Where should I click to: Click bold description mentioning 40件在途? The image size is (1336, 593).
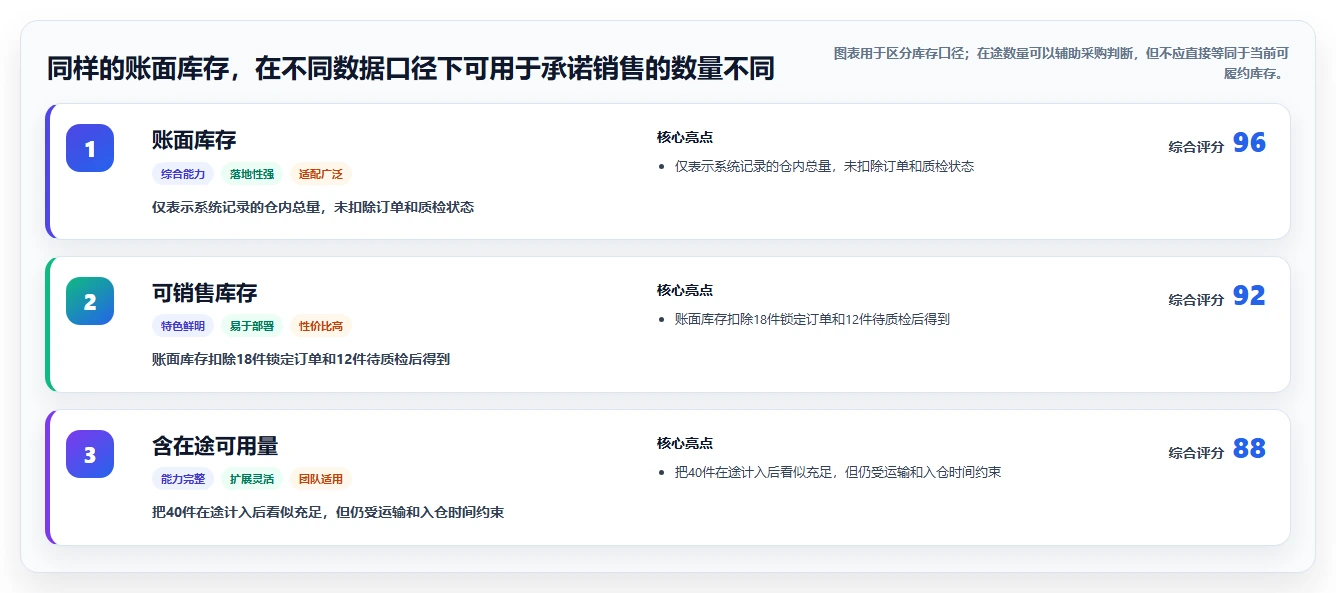click(x=328, y=512)
